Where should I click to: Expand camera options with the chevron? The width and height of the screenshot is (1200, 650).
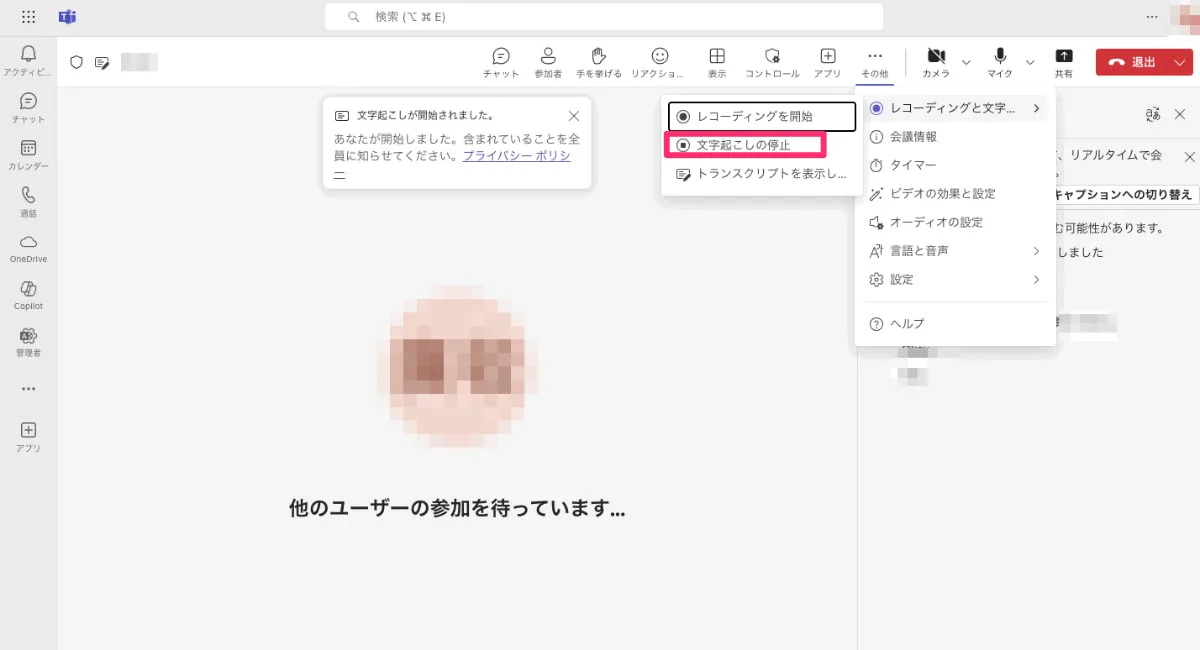click(x=966, y=61)
